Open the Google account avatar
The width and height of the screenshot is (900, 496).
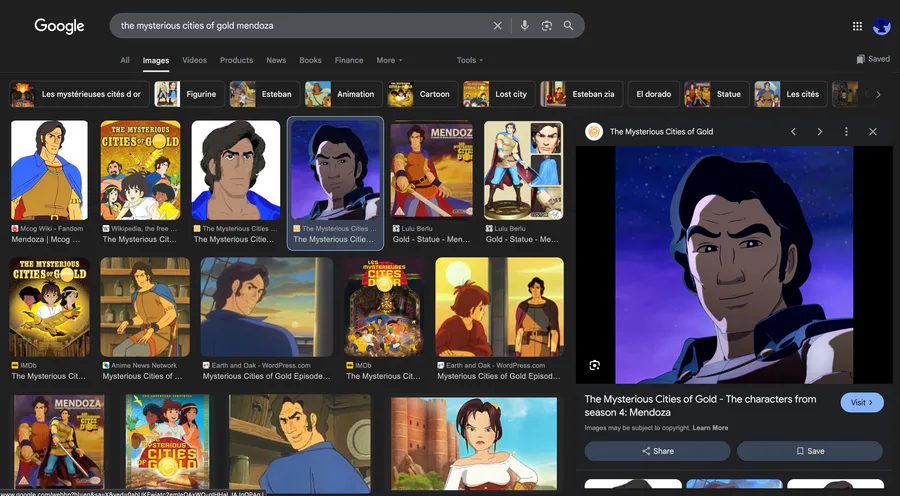click(881, 26)
